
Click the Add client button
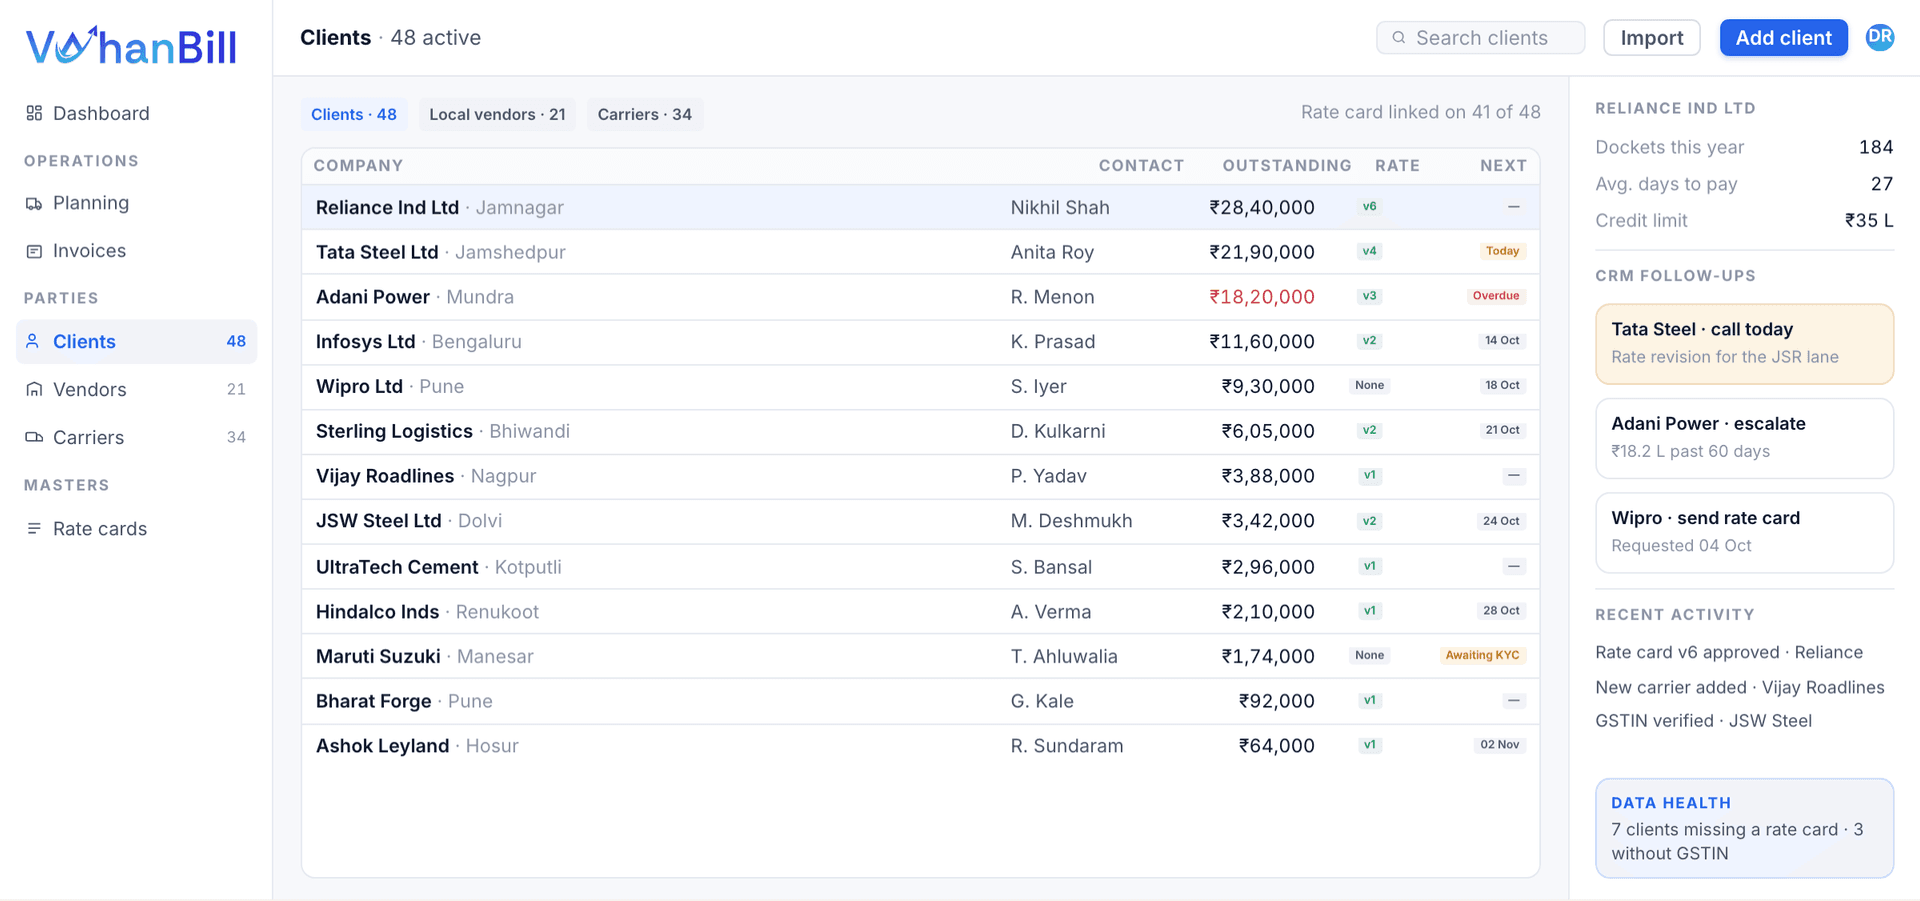tap(1783, 38)
